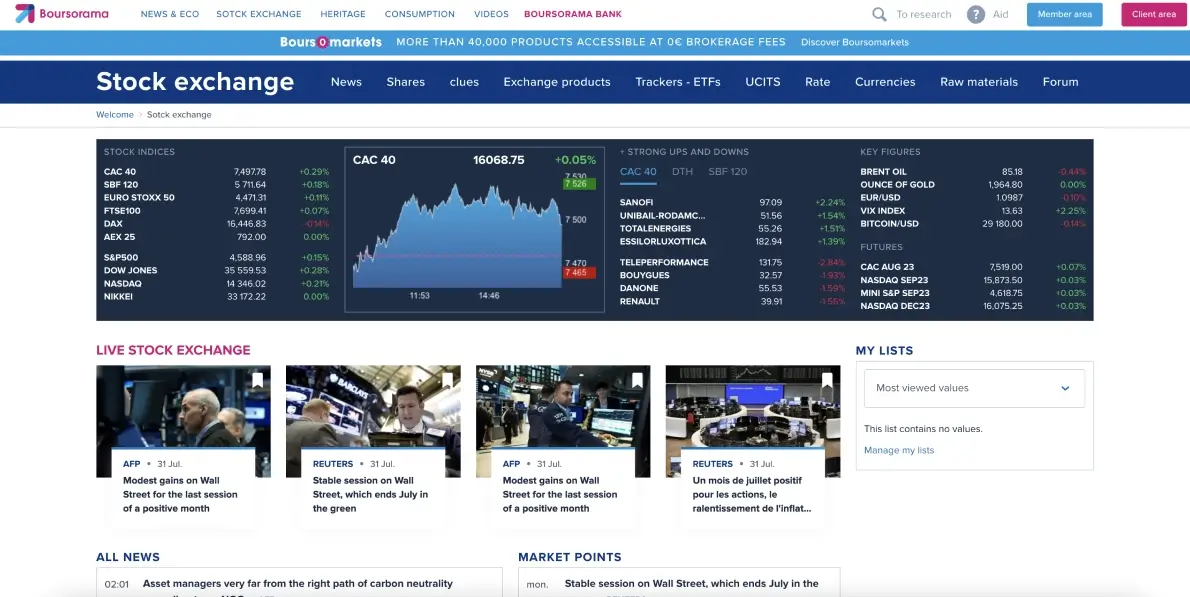This screenshot has width=1190, height=597.
Task: Click To research search field
Action: pyautogui.click(x=924, y=14)
